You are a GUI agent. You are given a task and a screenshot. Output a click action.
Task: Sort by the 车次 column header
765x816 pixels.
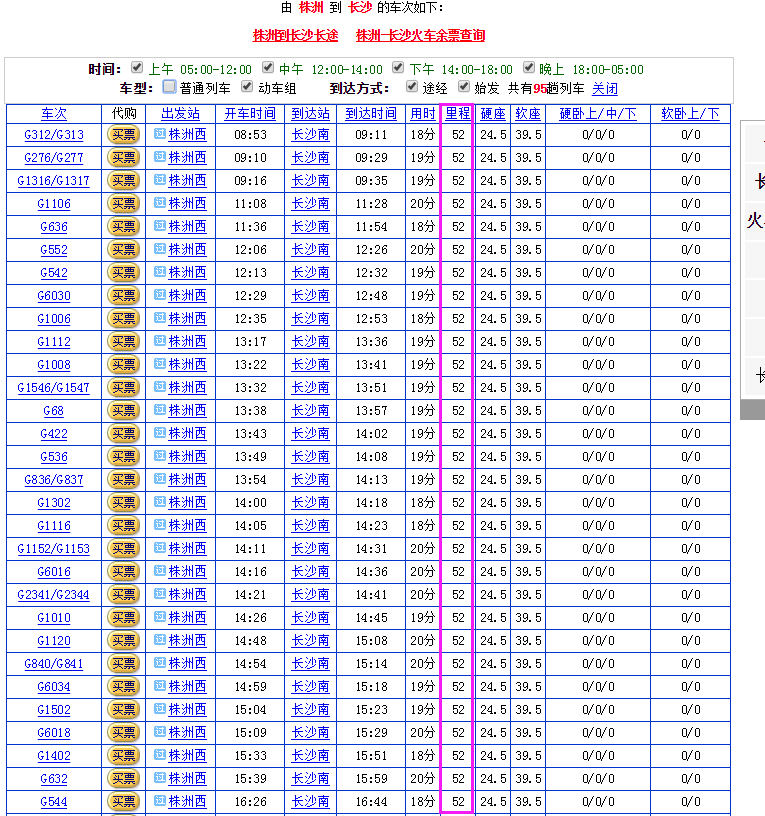54,113
